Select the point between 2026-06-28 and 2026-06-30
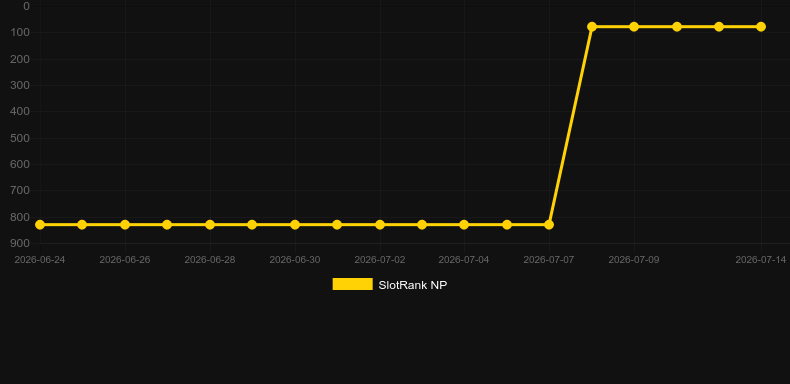 click(252, 224)
